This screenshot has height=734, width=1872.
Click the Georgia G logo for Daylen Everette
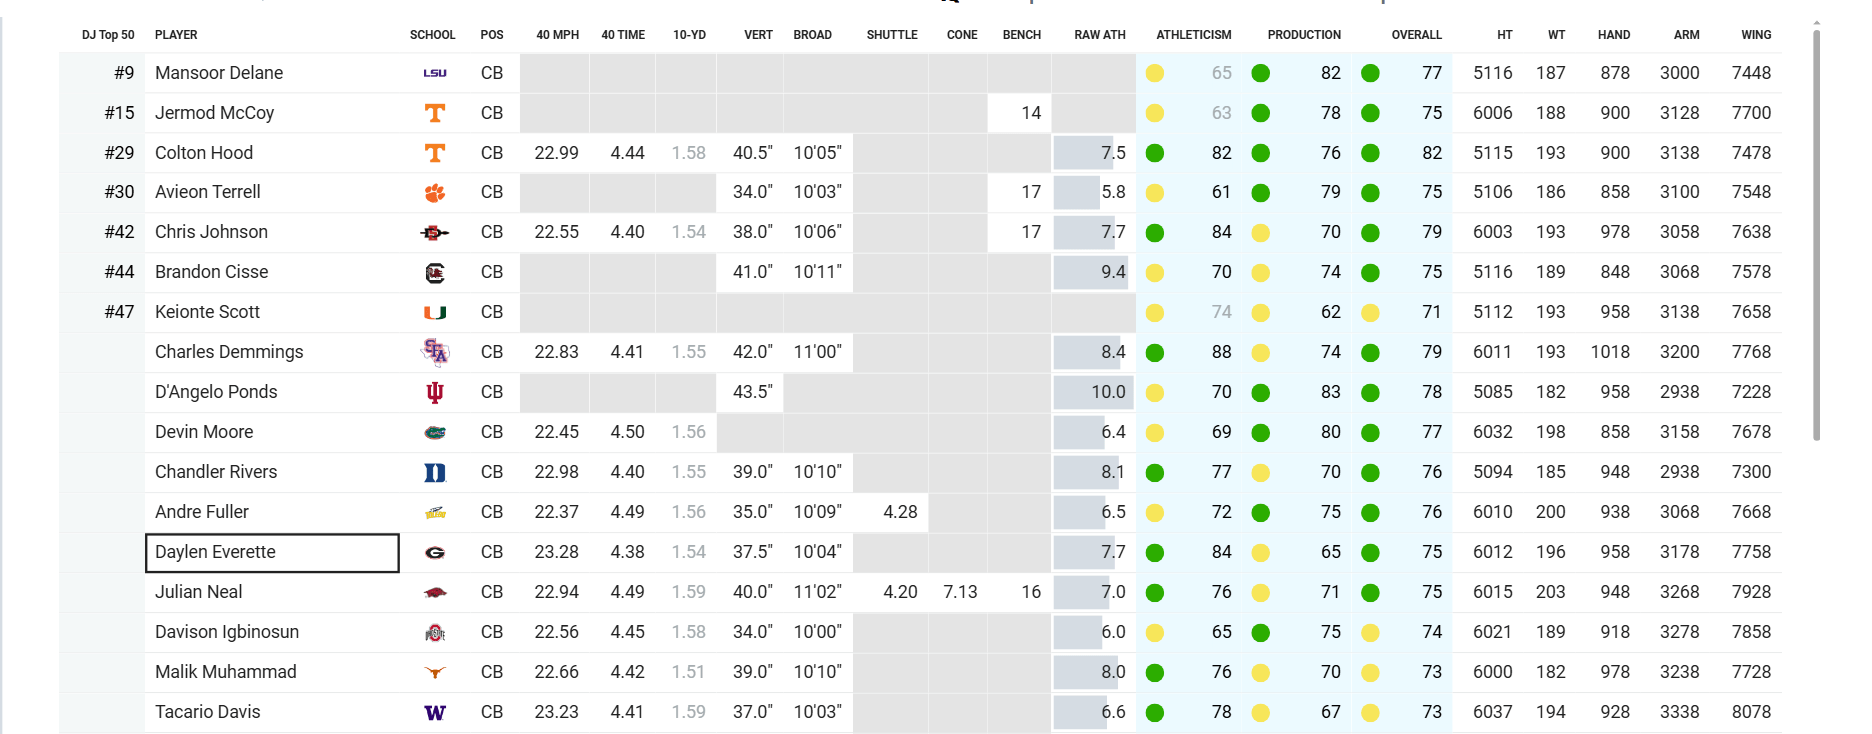(x=434, y=553)
